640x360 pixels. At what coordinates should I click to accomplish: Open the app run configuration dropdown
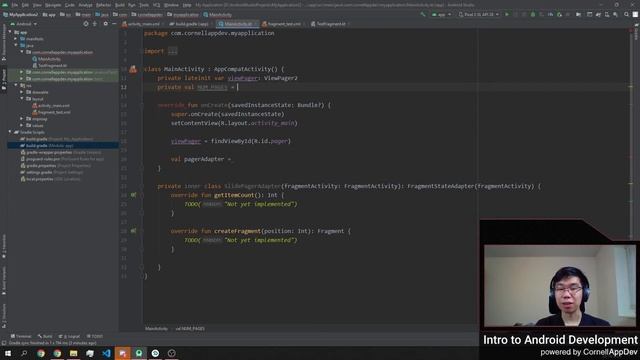click(x=441, y=15)
